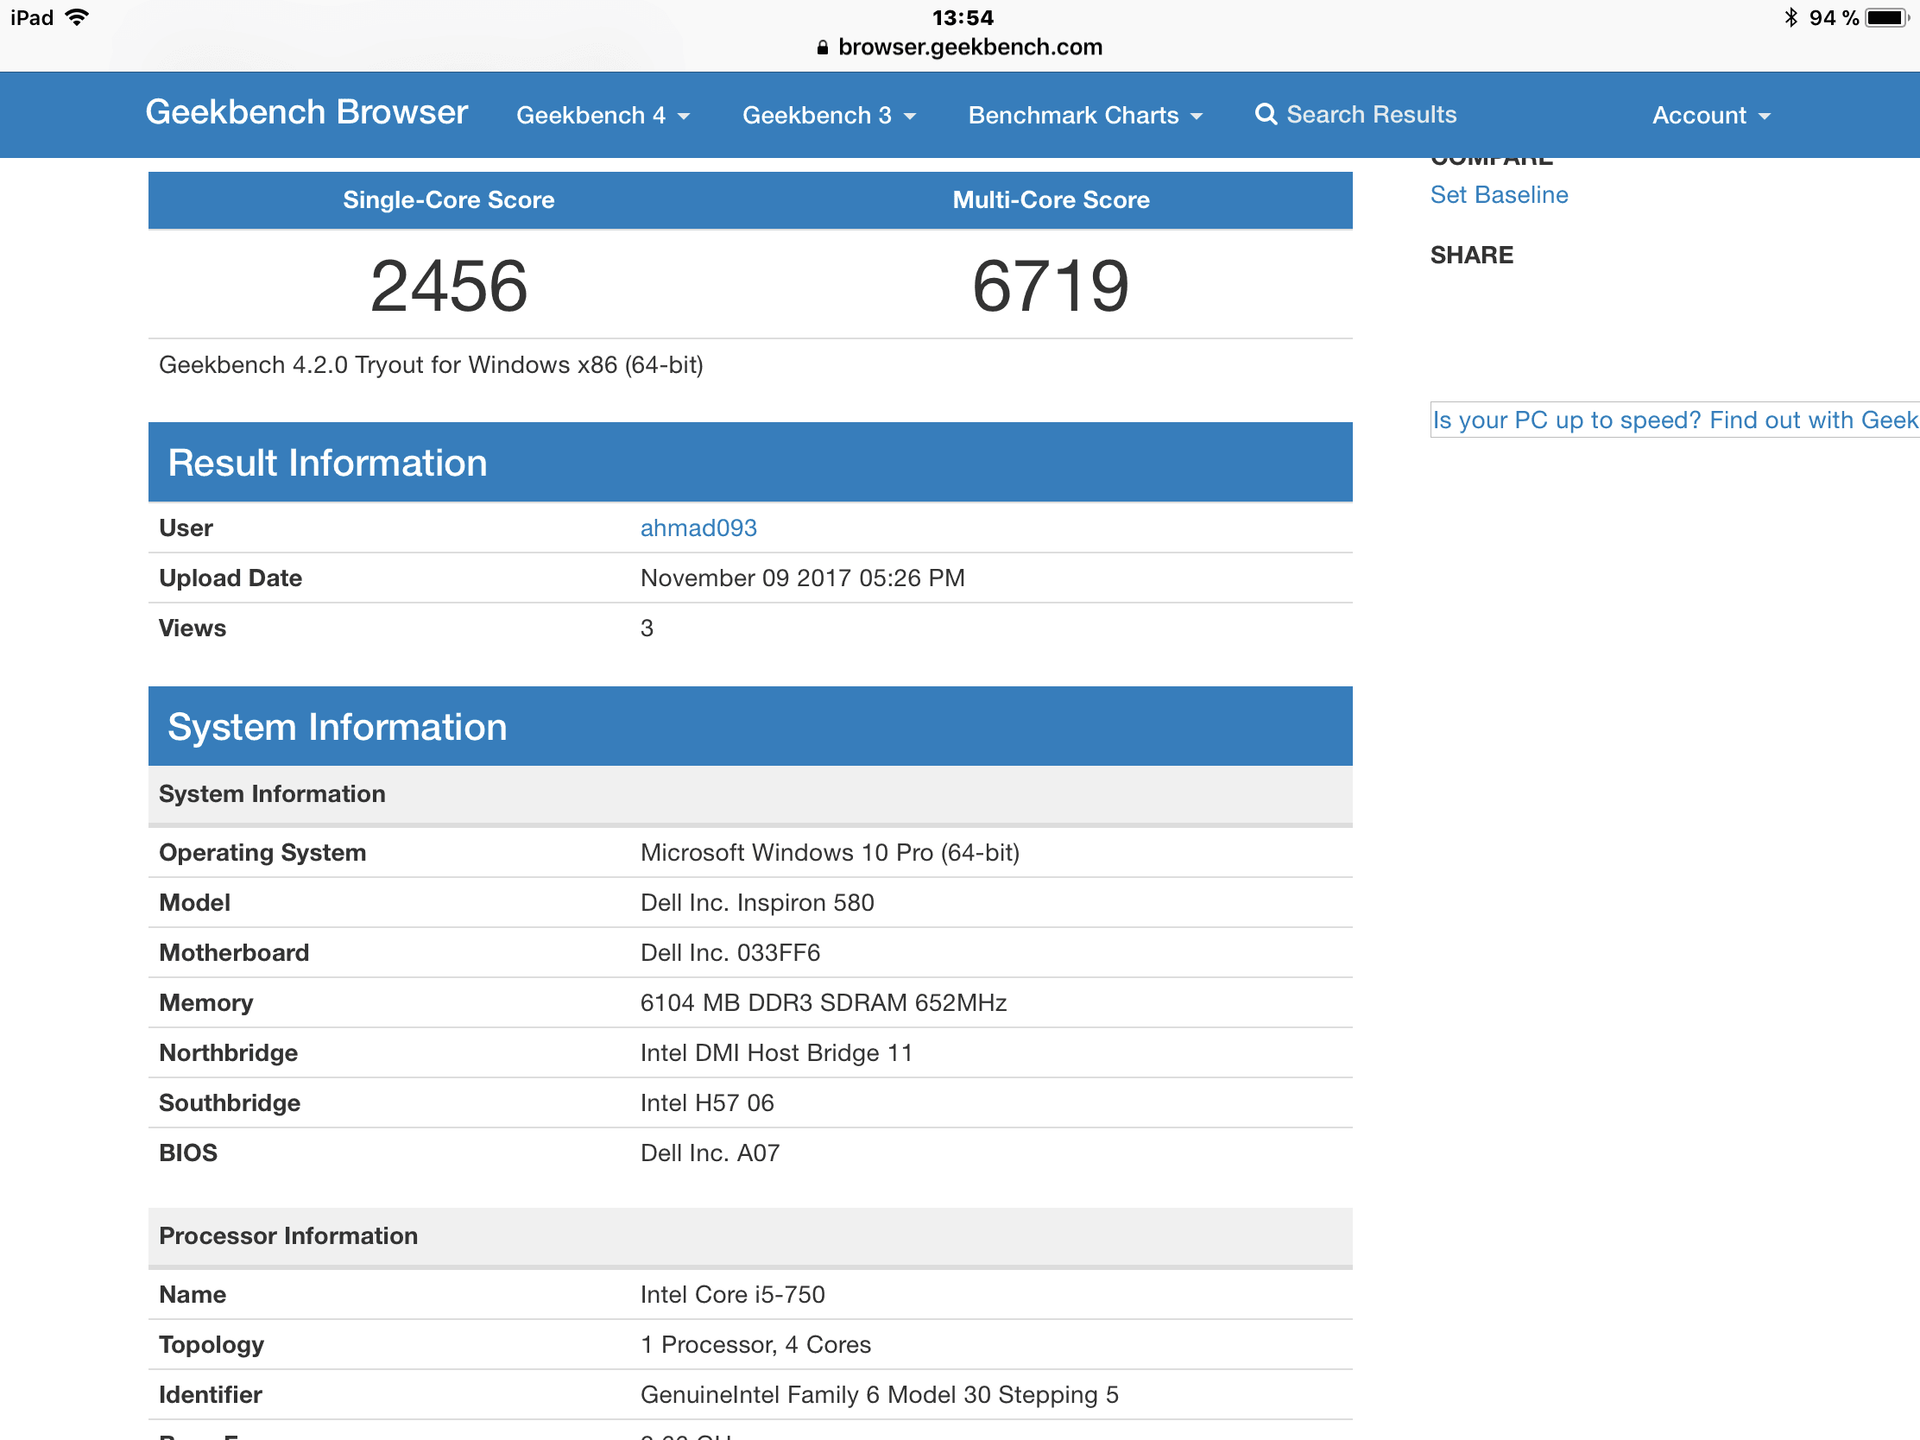The height and width of the screenshot is (1440, 1920).
Task: Open the Benchmark Charts dropdown
Action: (1085, 116)
